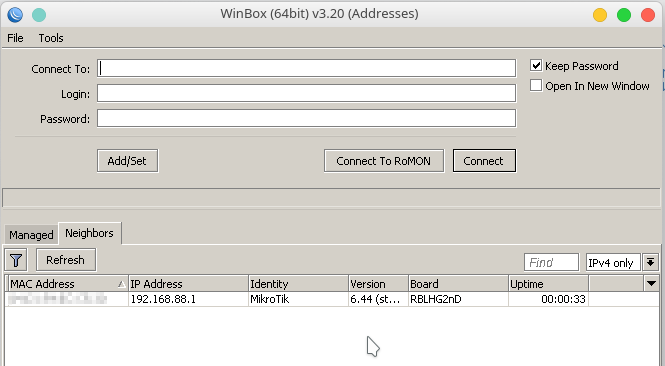Click the Connect button
Screen dimensions: 665x366
[484, 161]
